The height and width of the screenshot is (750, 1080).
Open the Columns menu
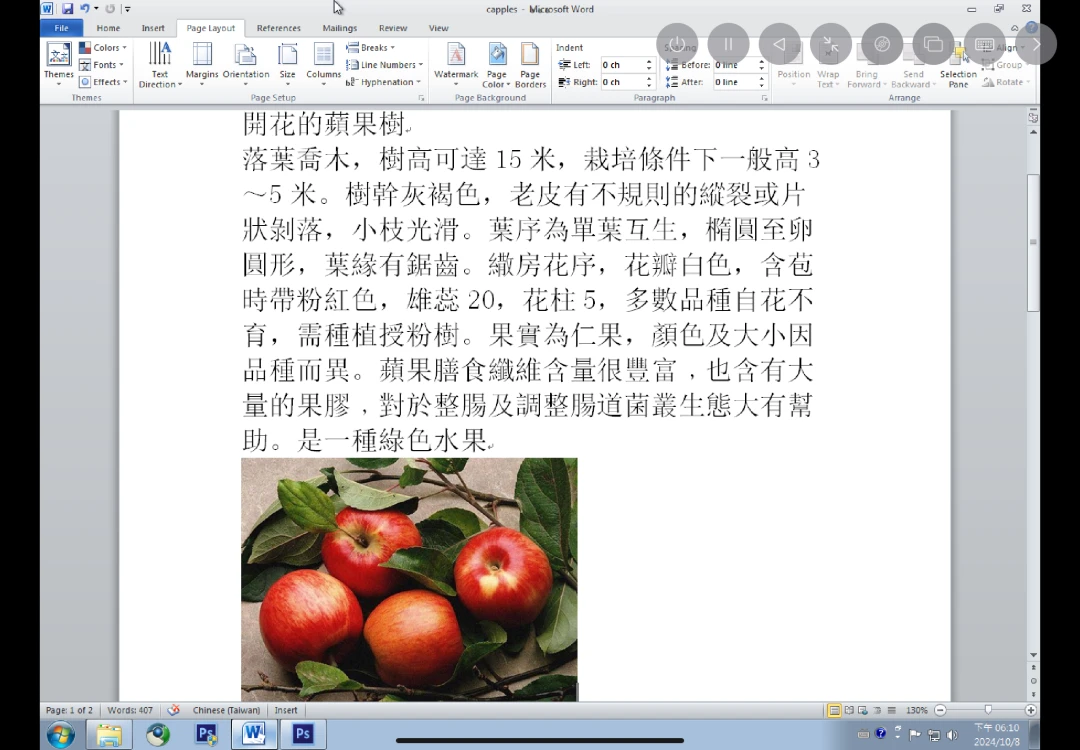pos(323,64)
